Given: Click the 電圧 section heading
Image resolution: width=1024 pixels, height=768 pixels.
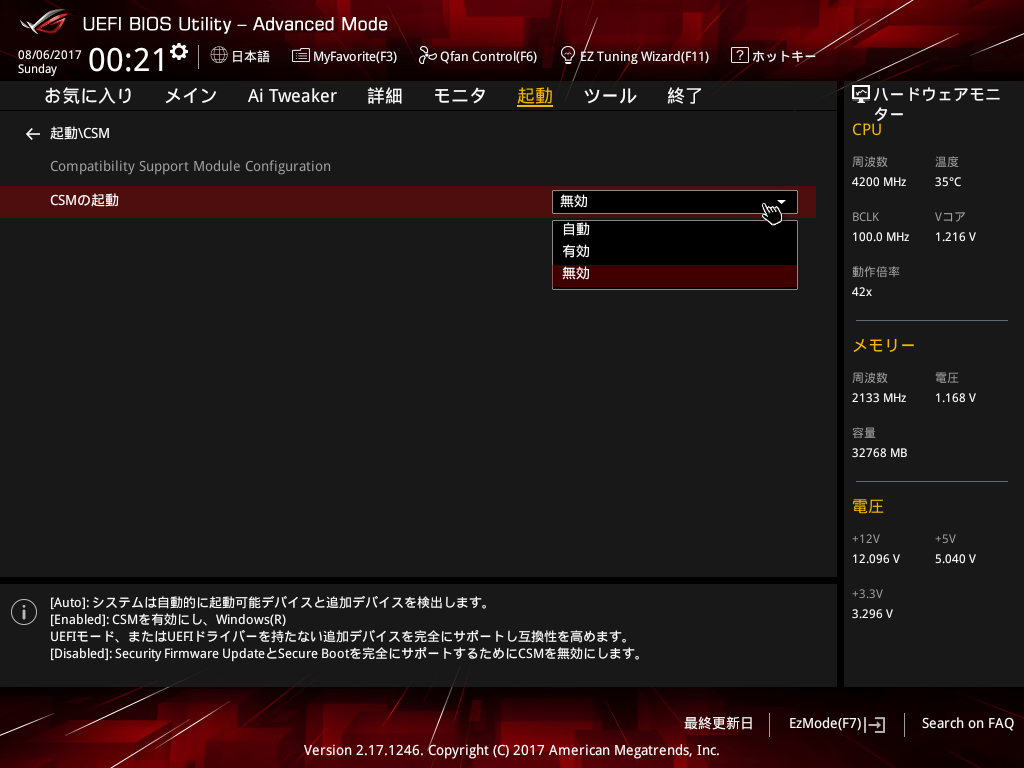Looking at the screenshot, I should coord(867,507).
